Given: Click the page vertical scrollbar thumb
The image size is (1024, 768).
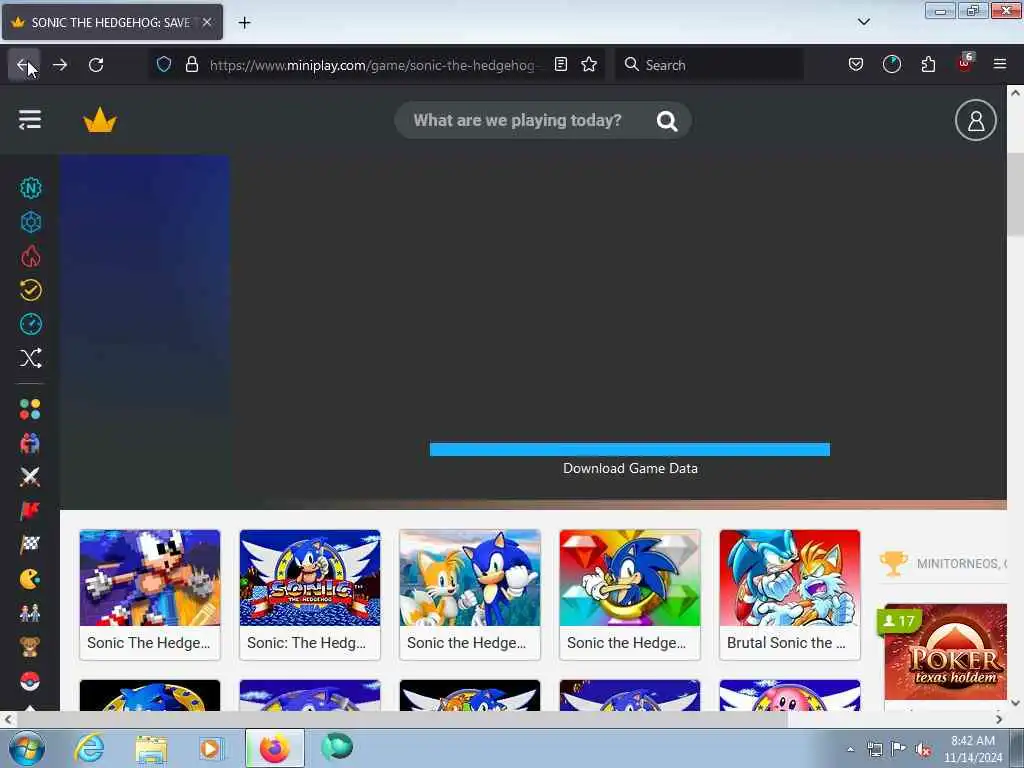Looking at the screenshot, I should (x=1015, y=194).
